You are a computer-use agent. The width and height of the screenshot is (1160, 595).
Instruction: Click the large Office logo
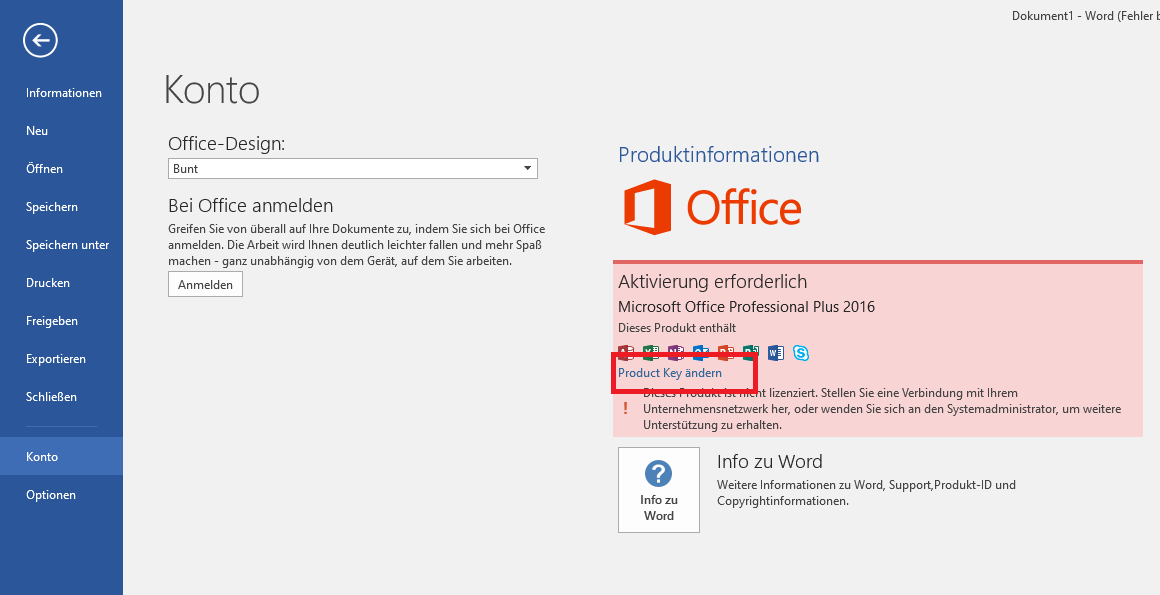pyautogui.click(x=712, y=208)
